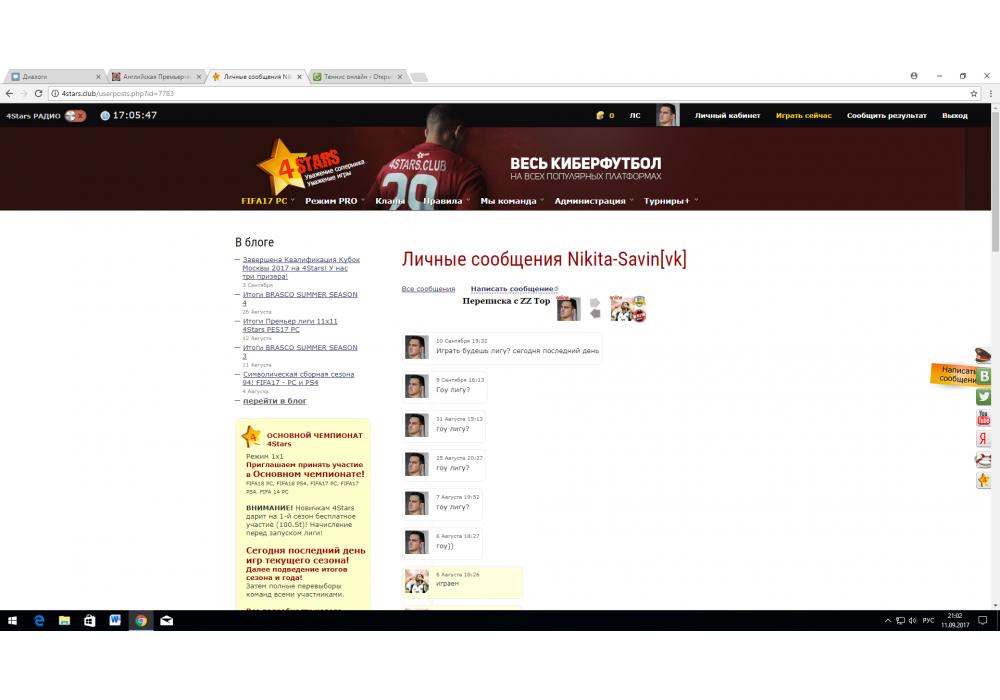This screenshot has height=700, width=1000.
Task: Toggle the 4Stars Radio player switch
Action: 76,116
